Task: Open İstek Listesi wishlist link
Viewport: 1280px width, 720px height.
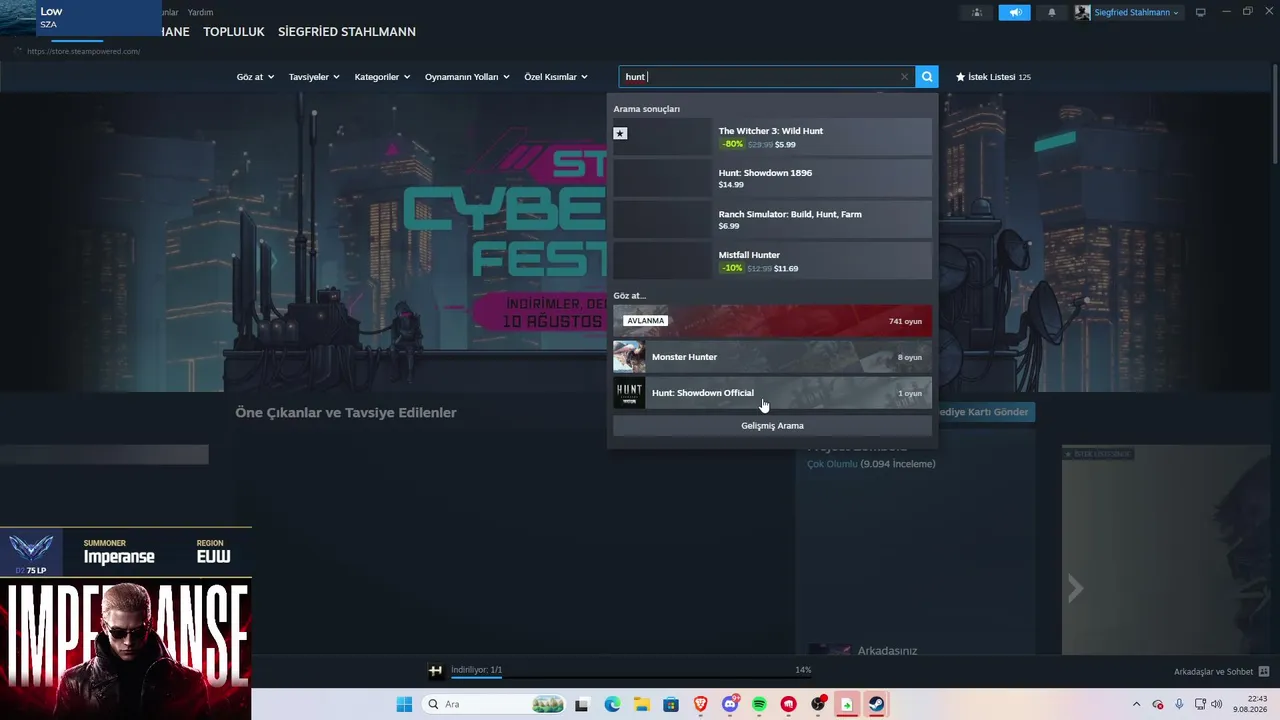Action: (993, 77)
